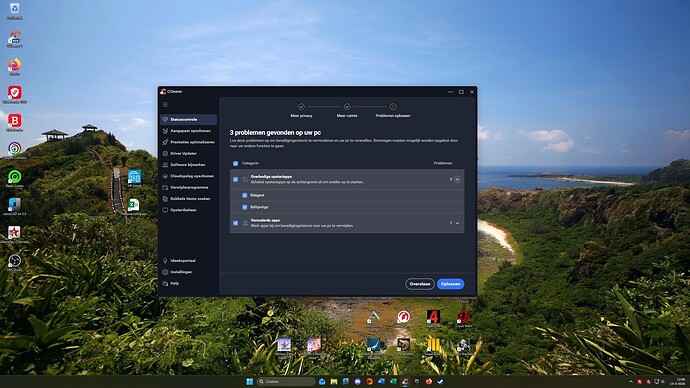The height and width of the screenshot is (388, 690).
Task: Click the Meer ruimte step checkmark
Action: (347, 106)
